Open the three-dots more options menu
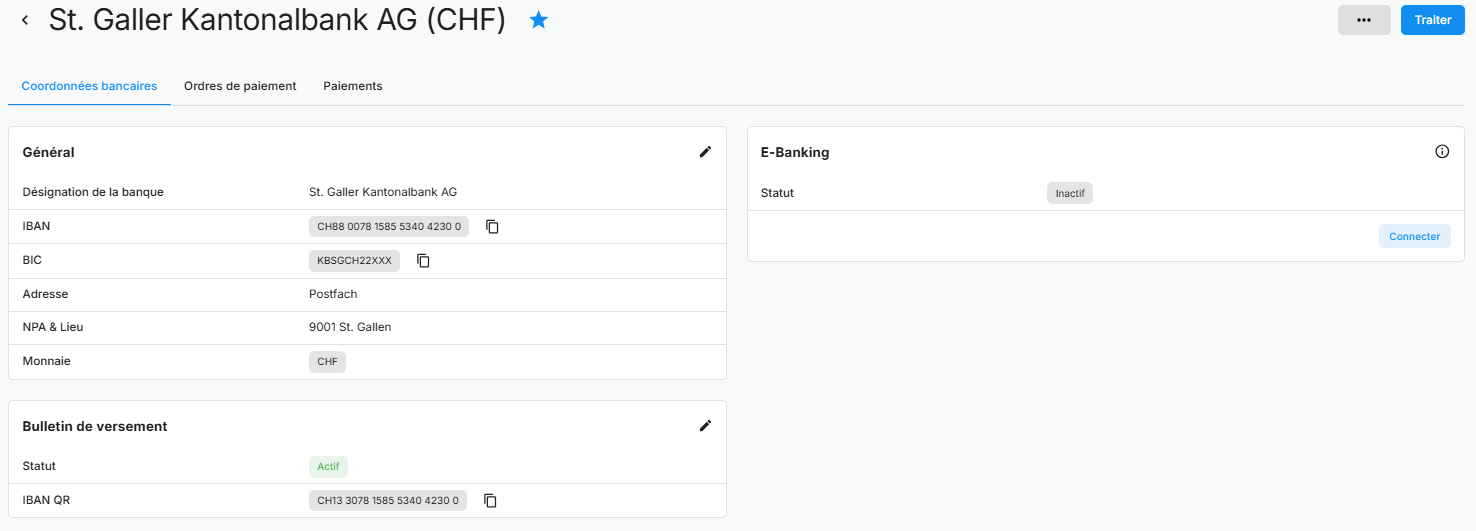1476x531 pixels. [x=1364, y=20]
